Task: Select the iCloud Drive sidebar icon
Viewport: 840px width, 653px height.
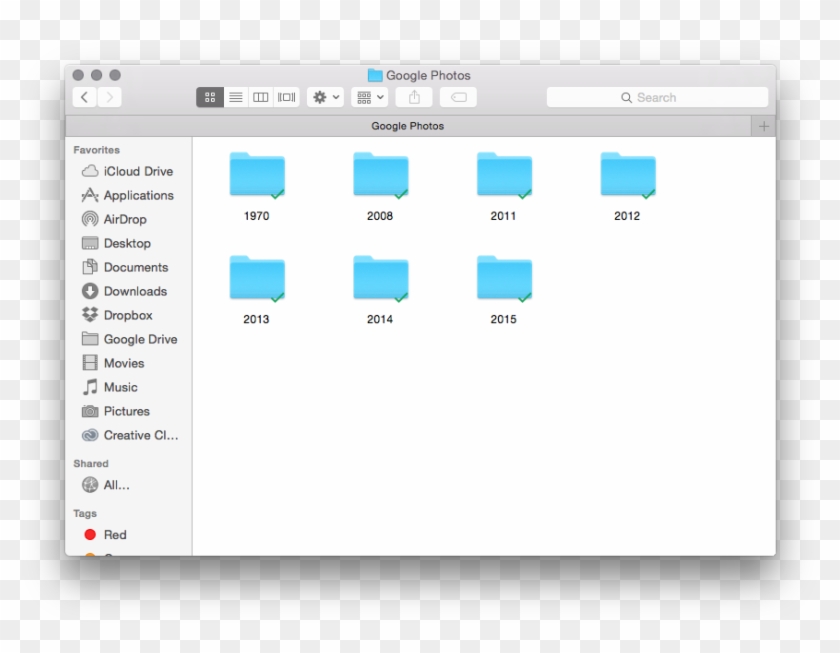Action: tap(90, 171)
